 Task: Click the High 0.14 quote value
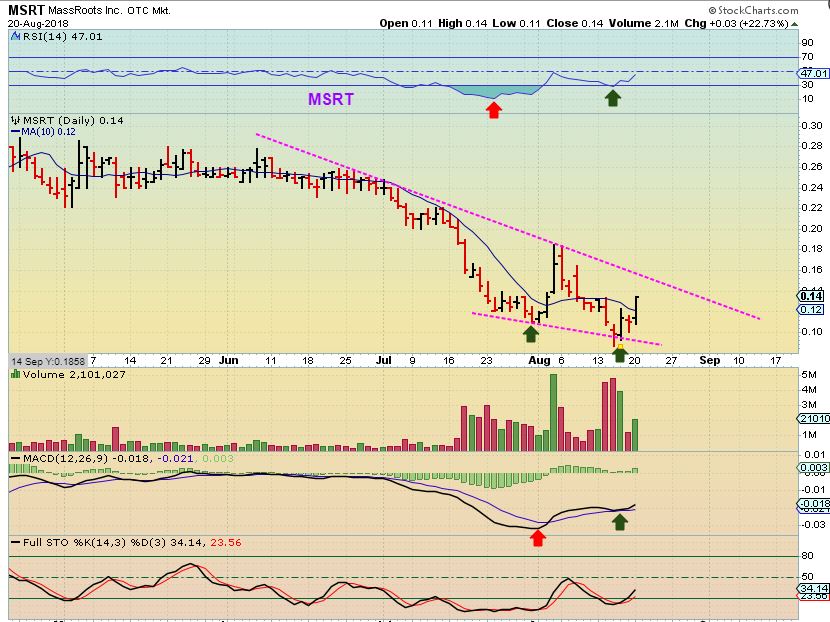[463, 23]
